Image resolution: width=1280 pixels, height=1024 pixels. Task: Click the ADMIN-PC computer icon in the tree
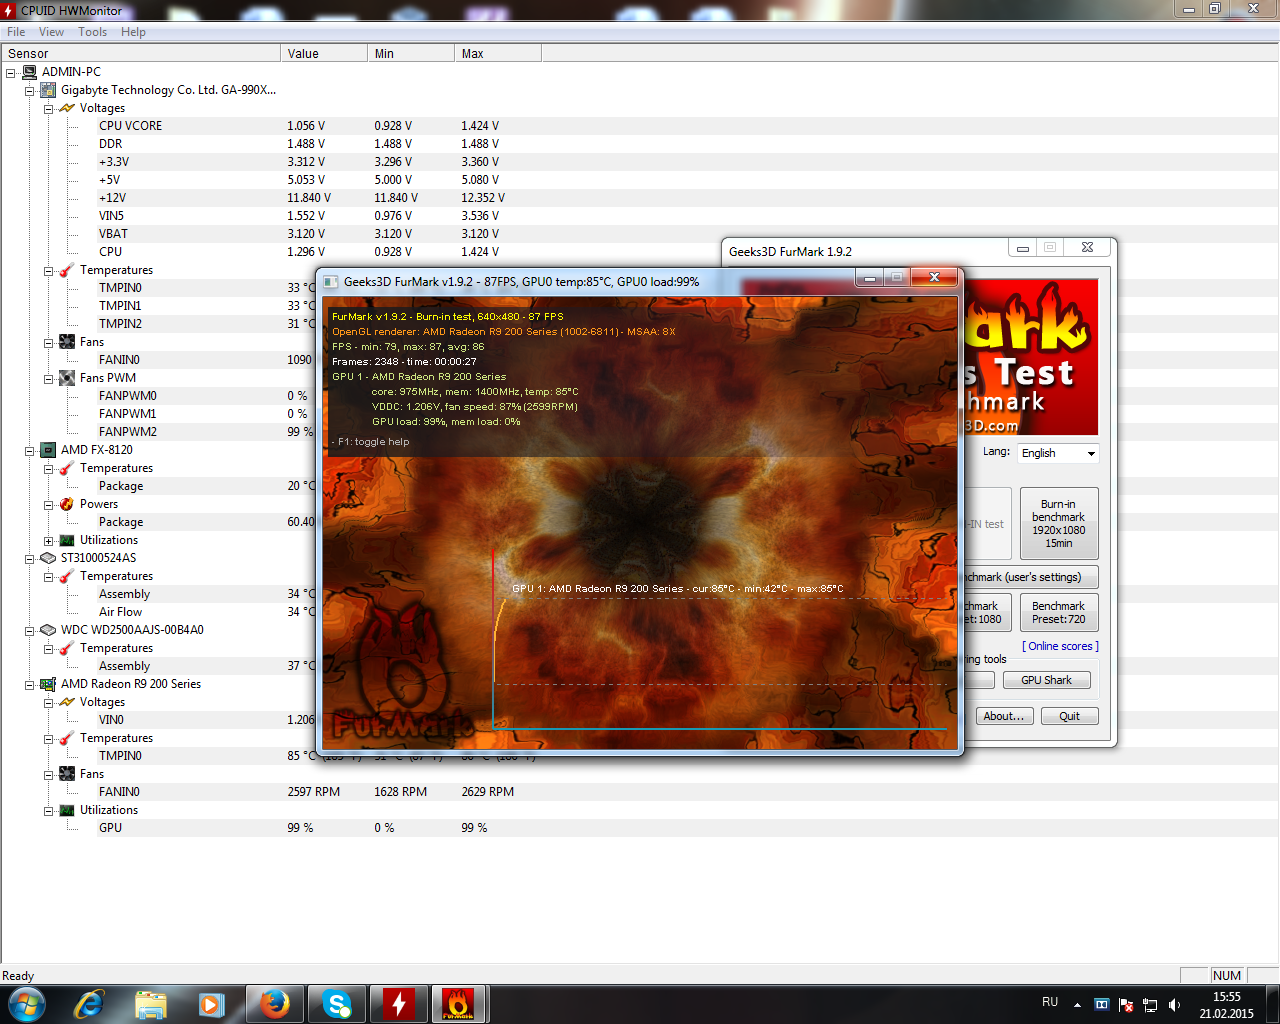click(30, 72)
